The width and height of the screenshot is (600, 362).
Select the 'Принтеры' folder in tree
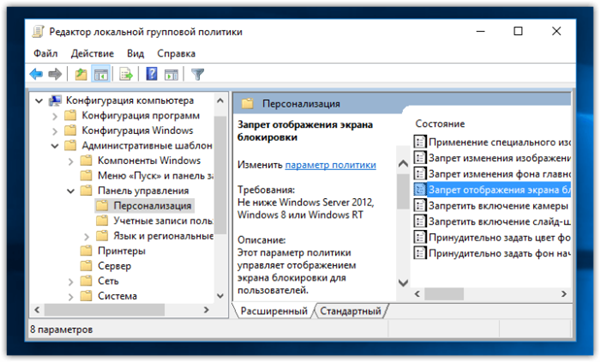pyautogui.click(x=121, y=251)
